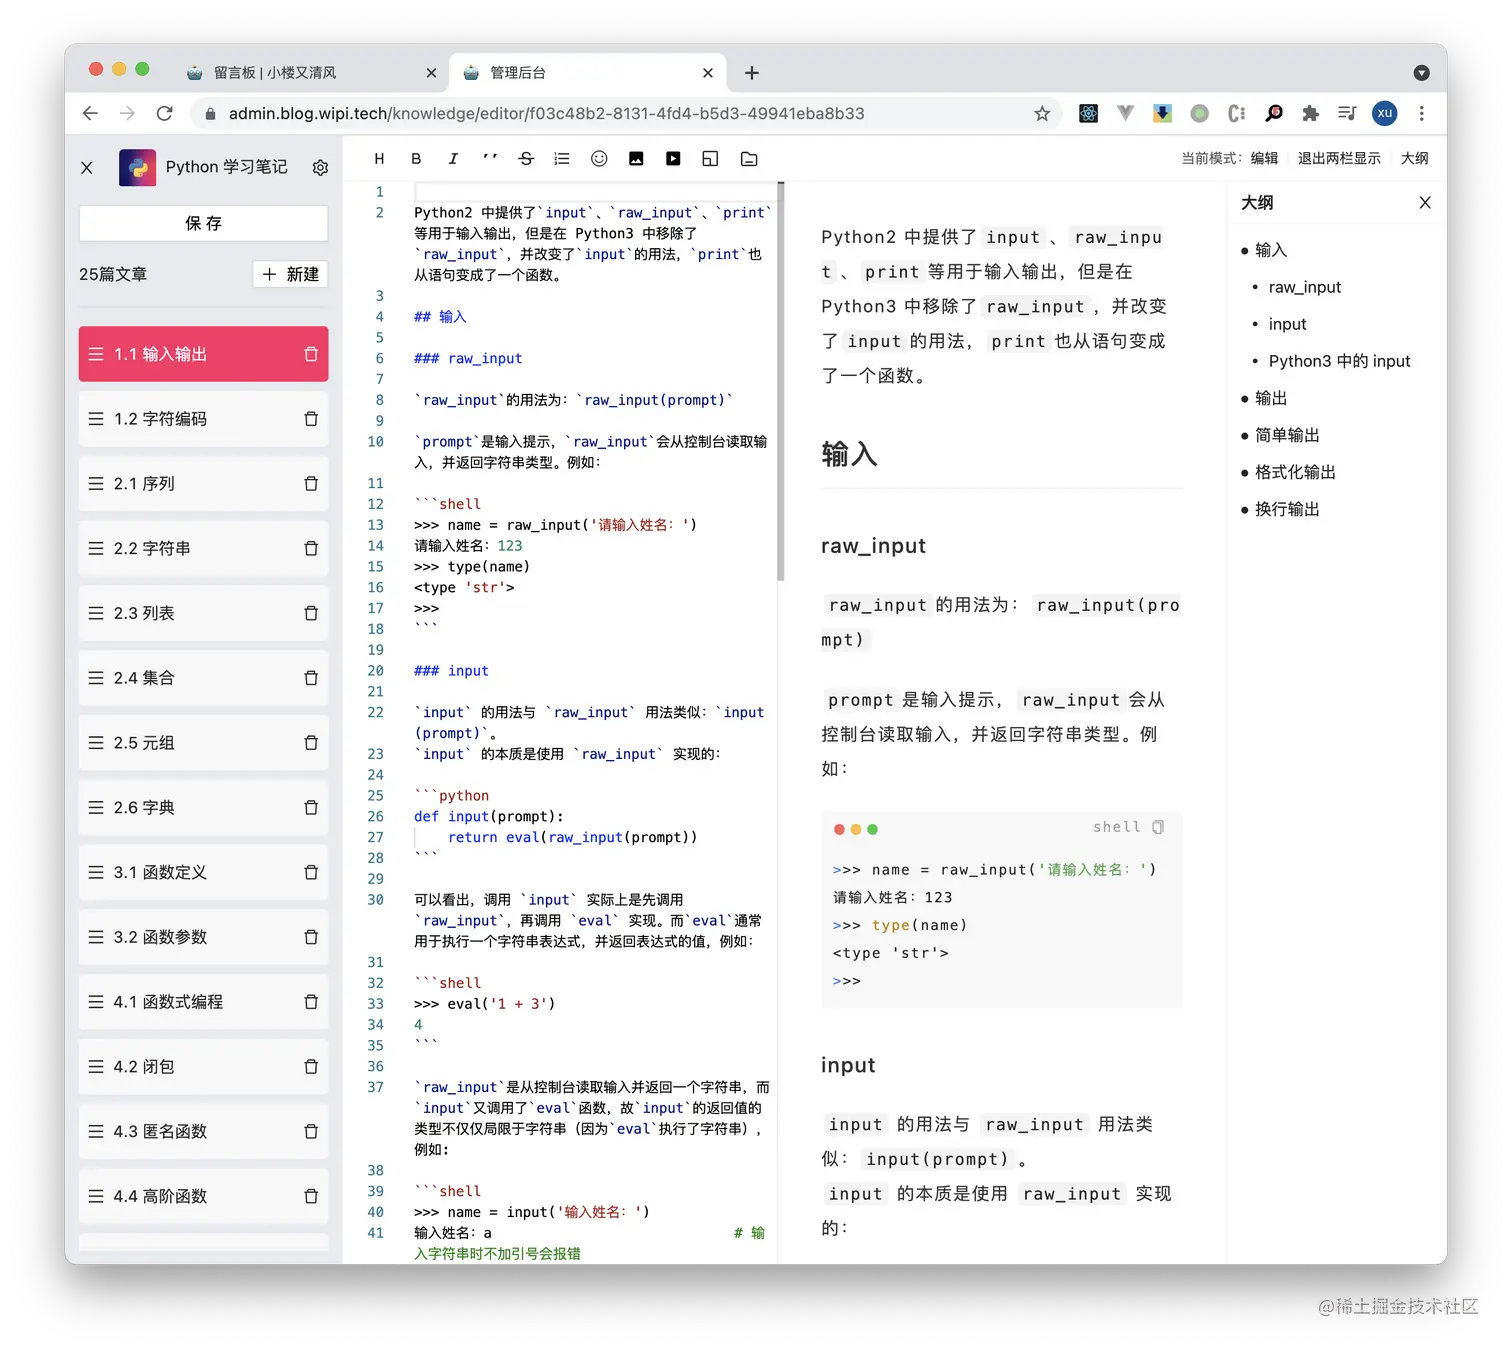Insert ordered list icon
This screenshot has height=1350, width=1512.
tap(562, 159)
